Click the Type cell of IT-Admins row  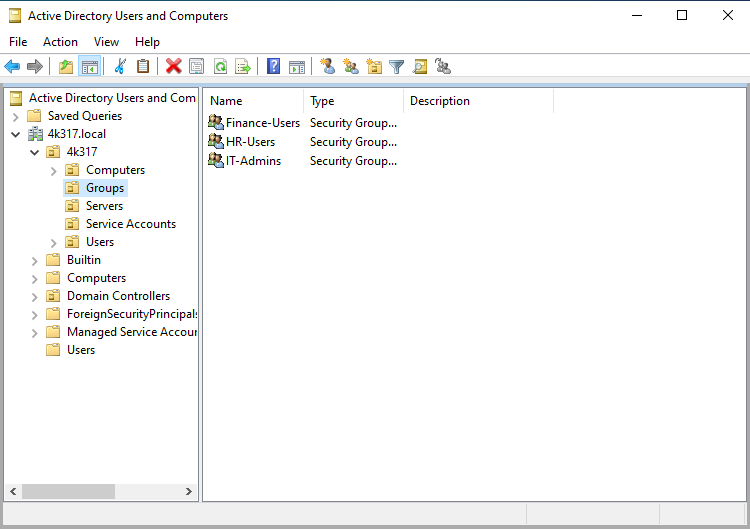tap(353, 161)
